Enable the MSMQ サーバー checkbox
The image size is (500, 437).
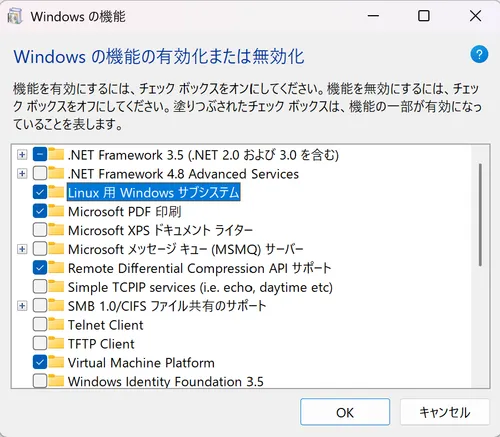click(40, 249)
